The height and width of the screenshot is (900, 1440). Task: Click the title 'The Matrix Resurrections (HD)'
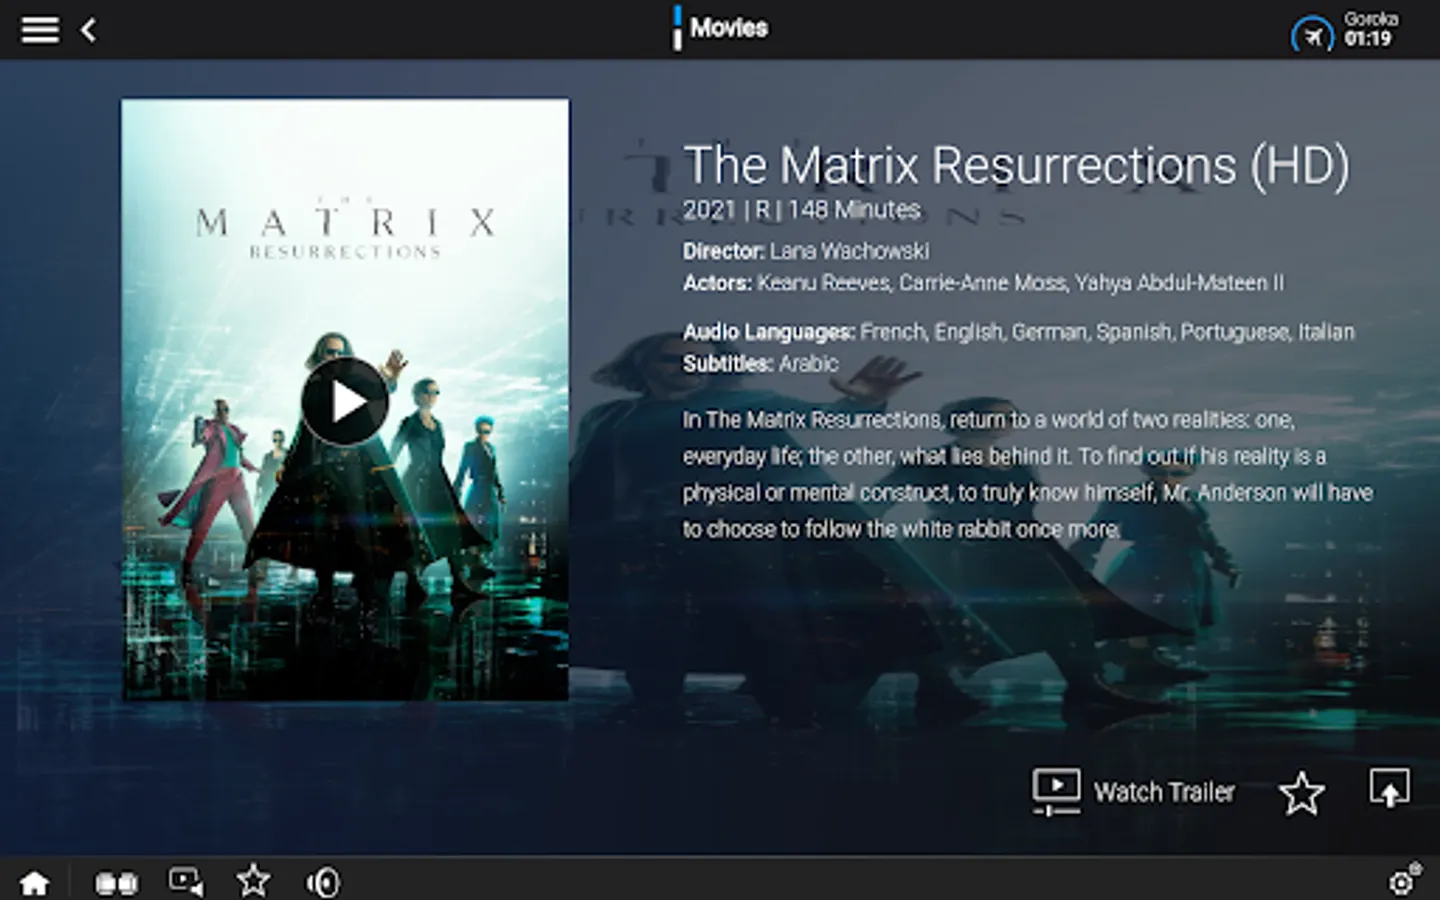[1016, 165]
